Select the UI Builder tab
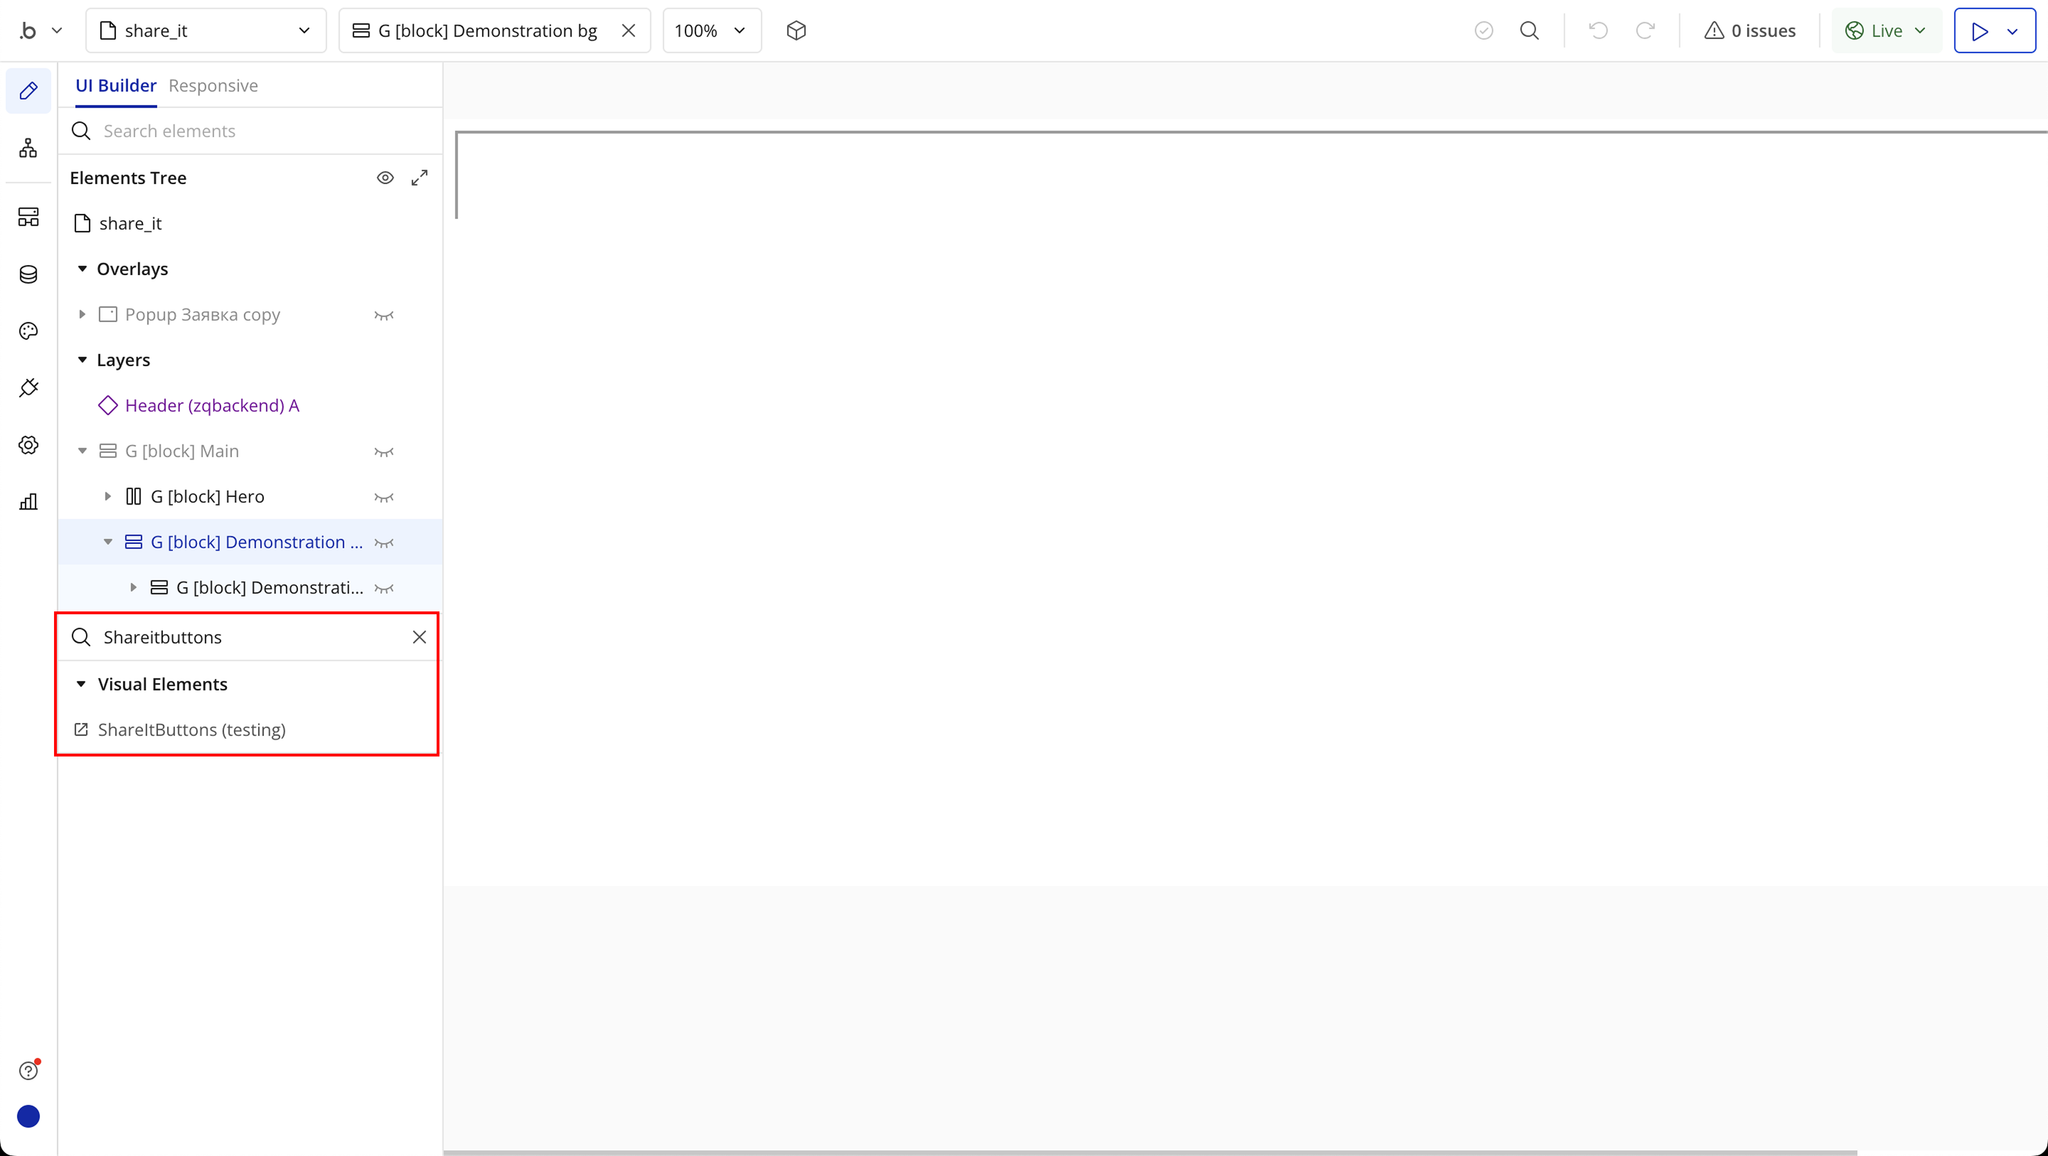Viewport: 2048px width, 1156px height. (x=116, y=86)
